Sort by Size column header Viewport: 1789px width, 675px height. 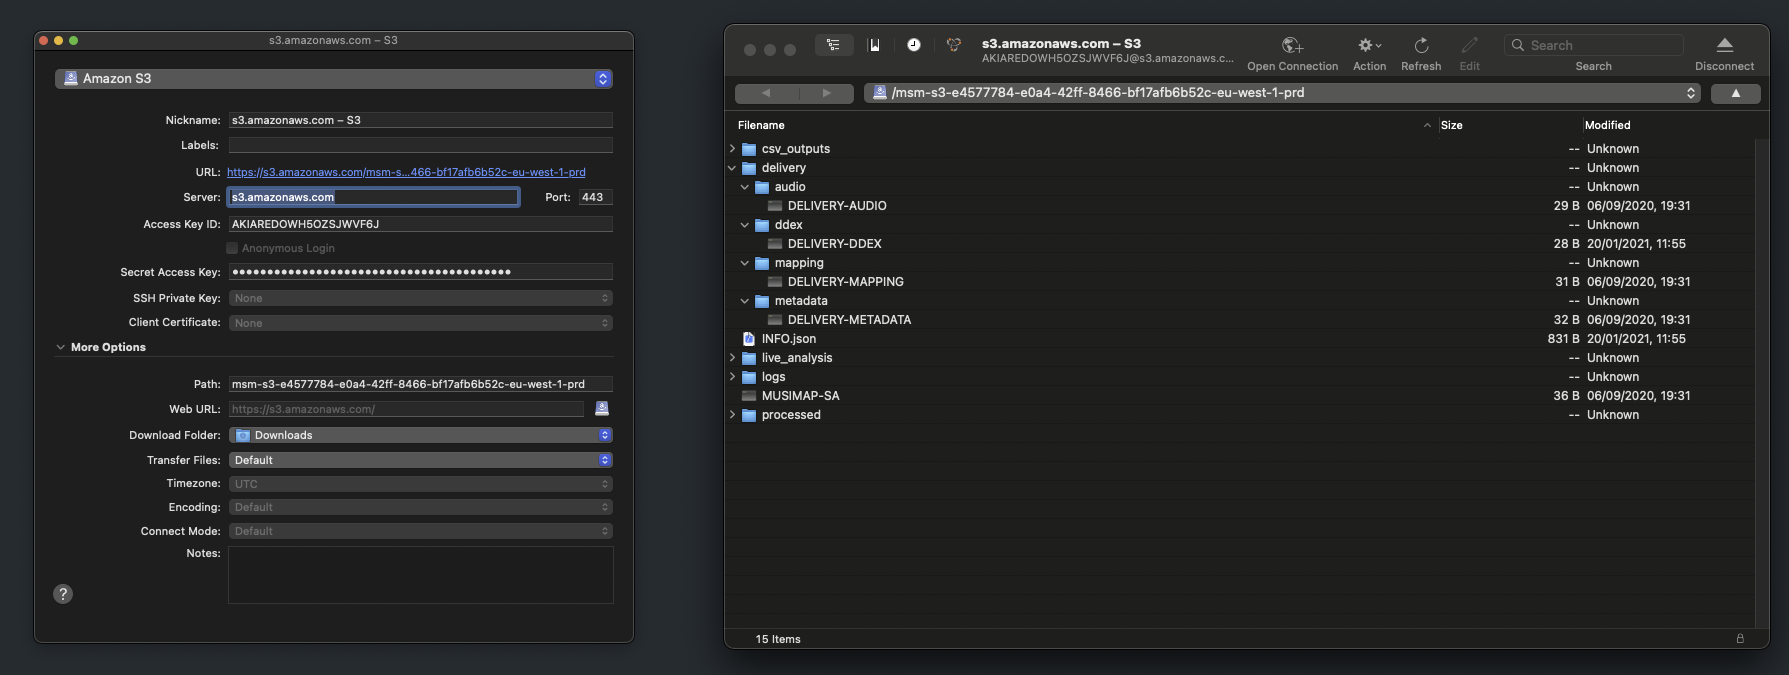coord(1510,125)
